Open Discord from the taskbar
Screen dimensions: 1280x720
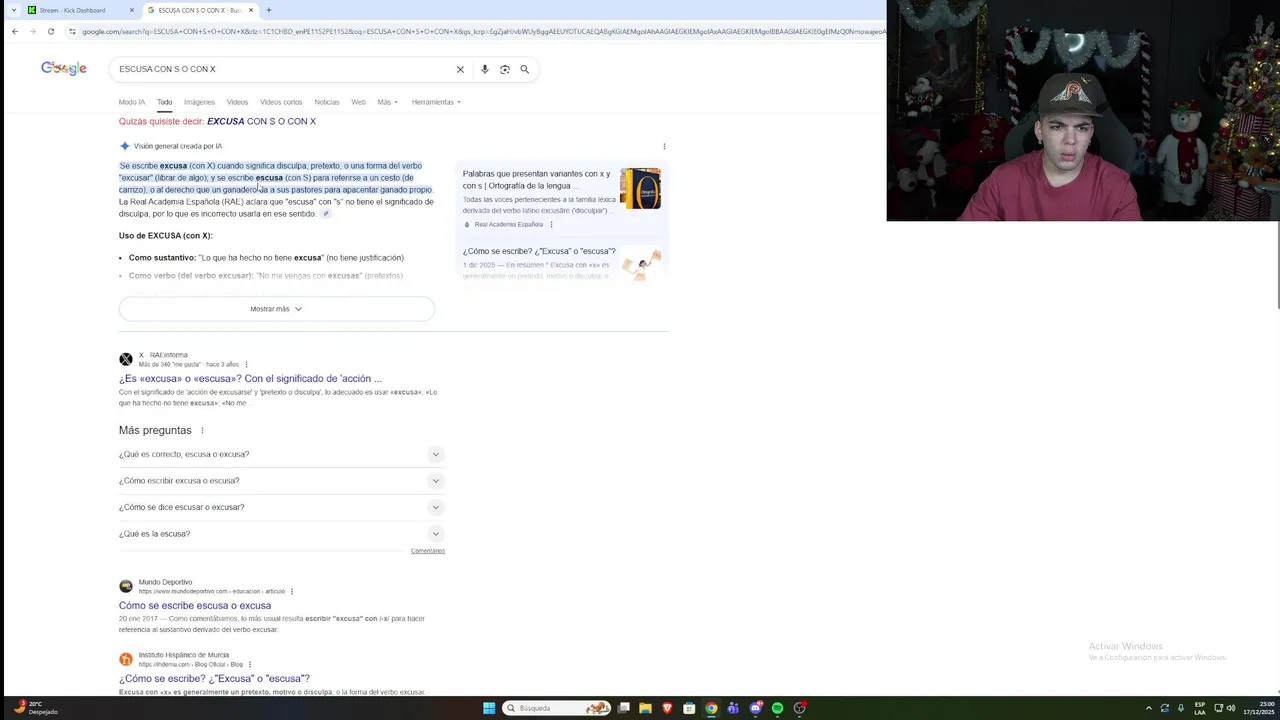(755, 708)
